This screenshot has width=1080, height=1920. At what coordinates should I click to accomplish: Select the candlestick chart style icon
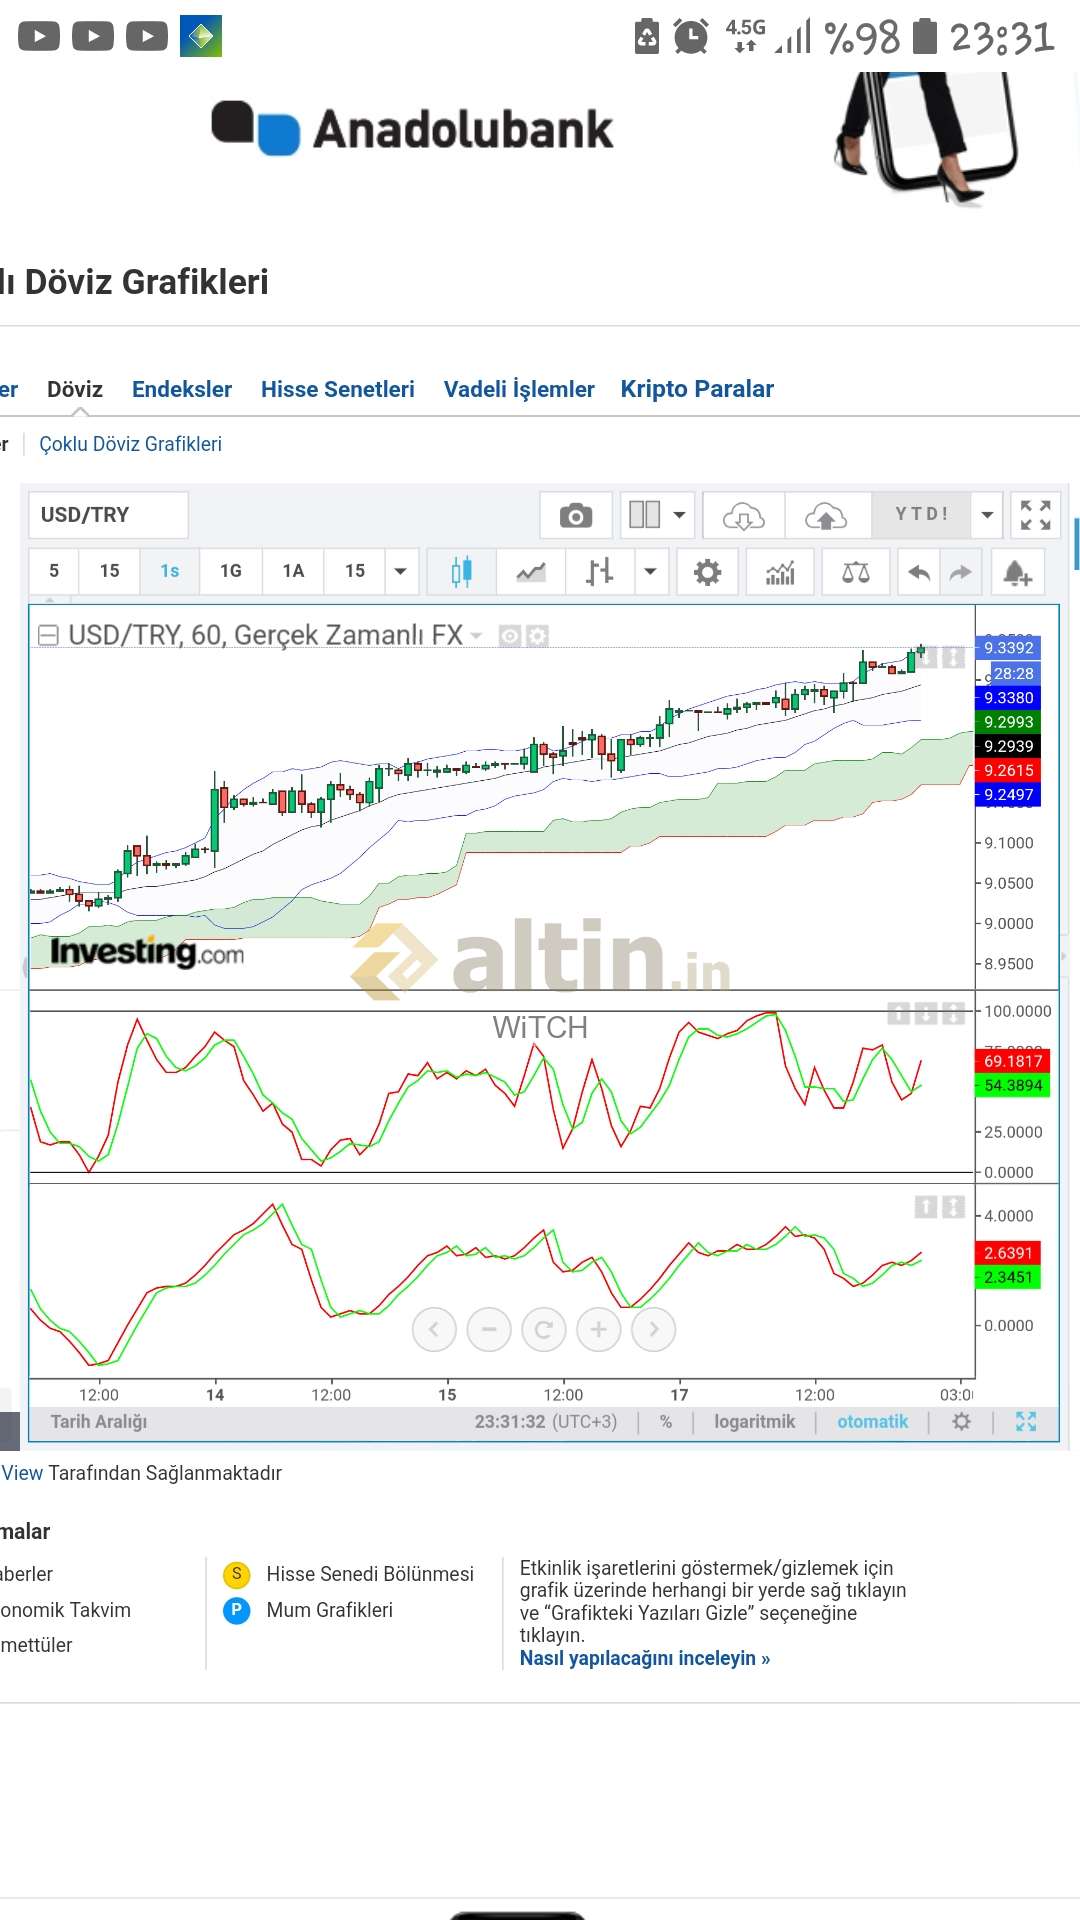[461, 572]
